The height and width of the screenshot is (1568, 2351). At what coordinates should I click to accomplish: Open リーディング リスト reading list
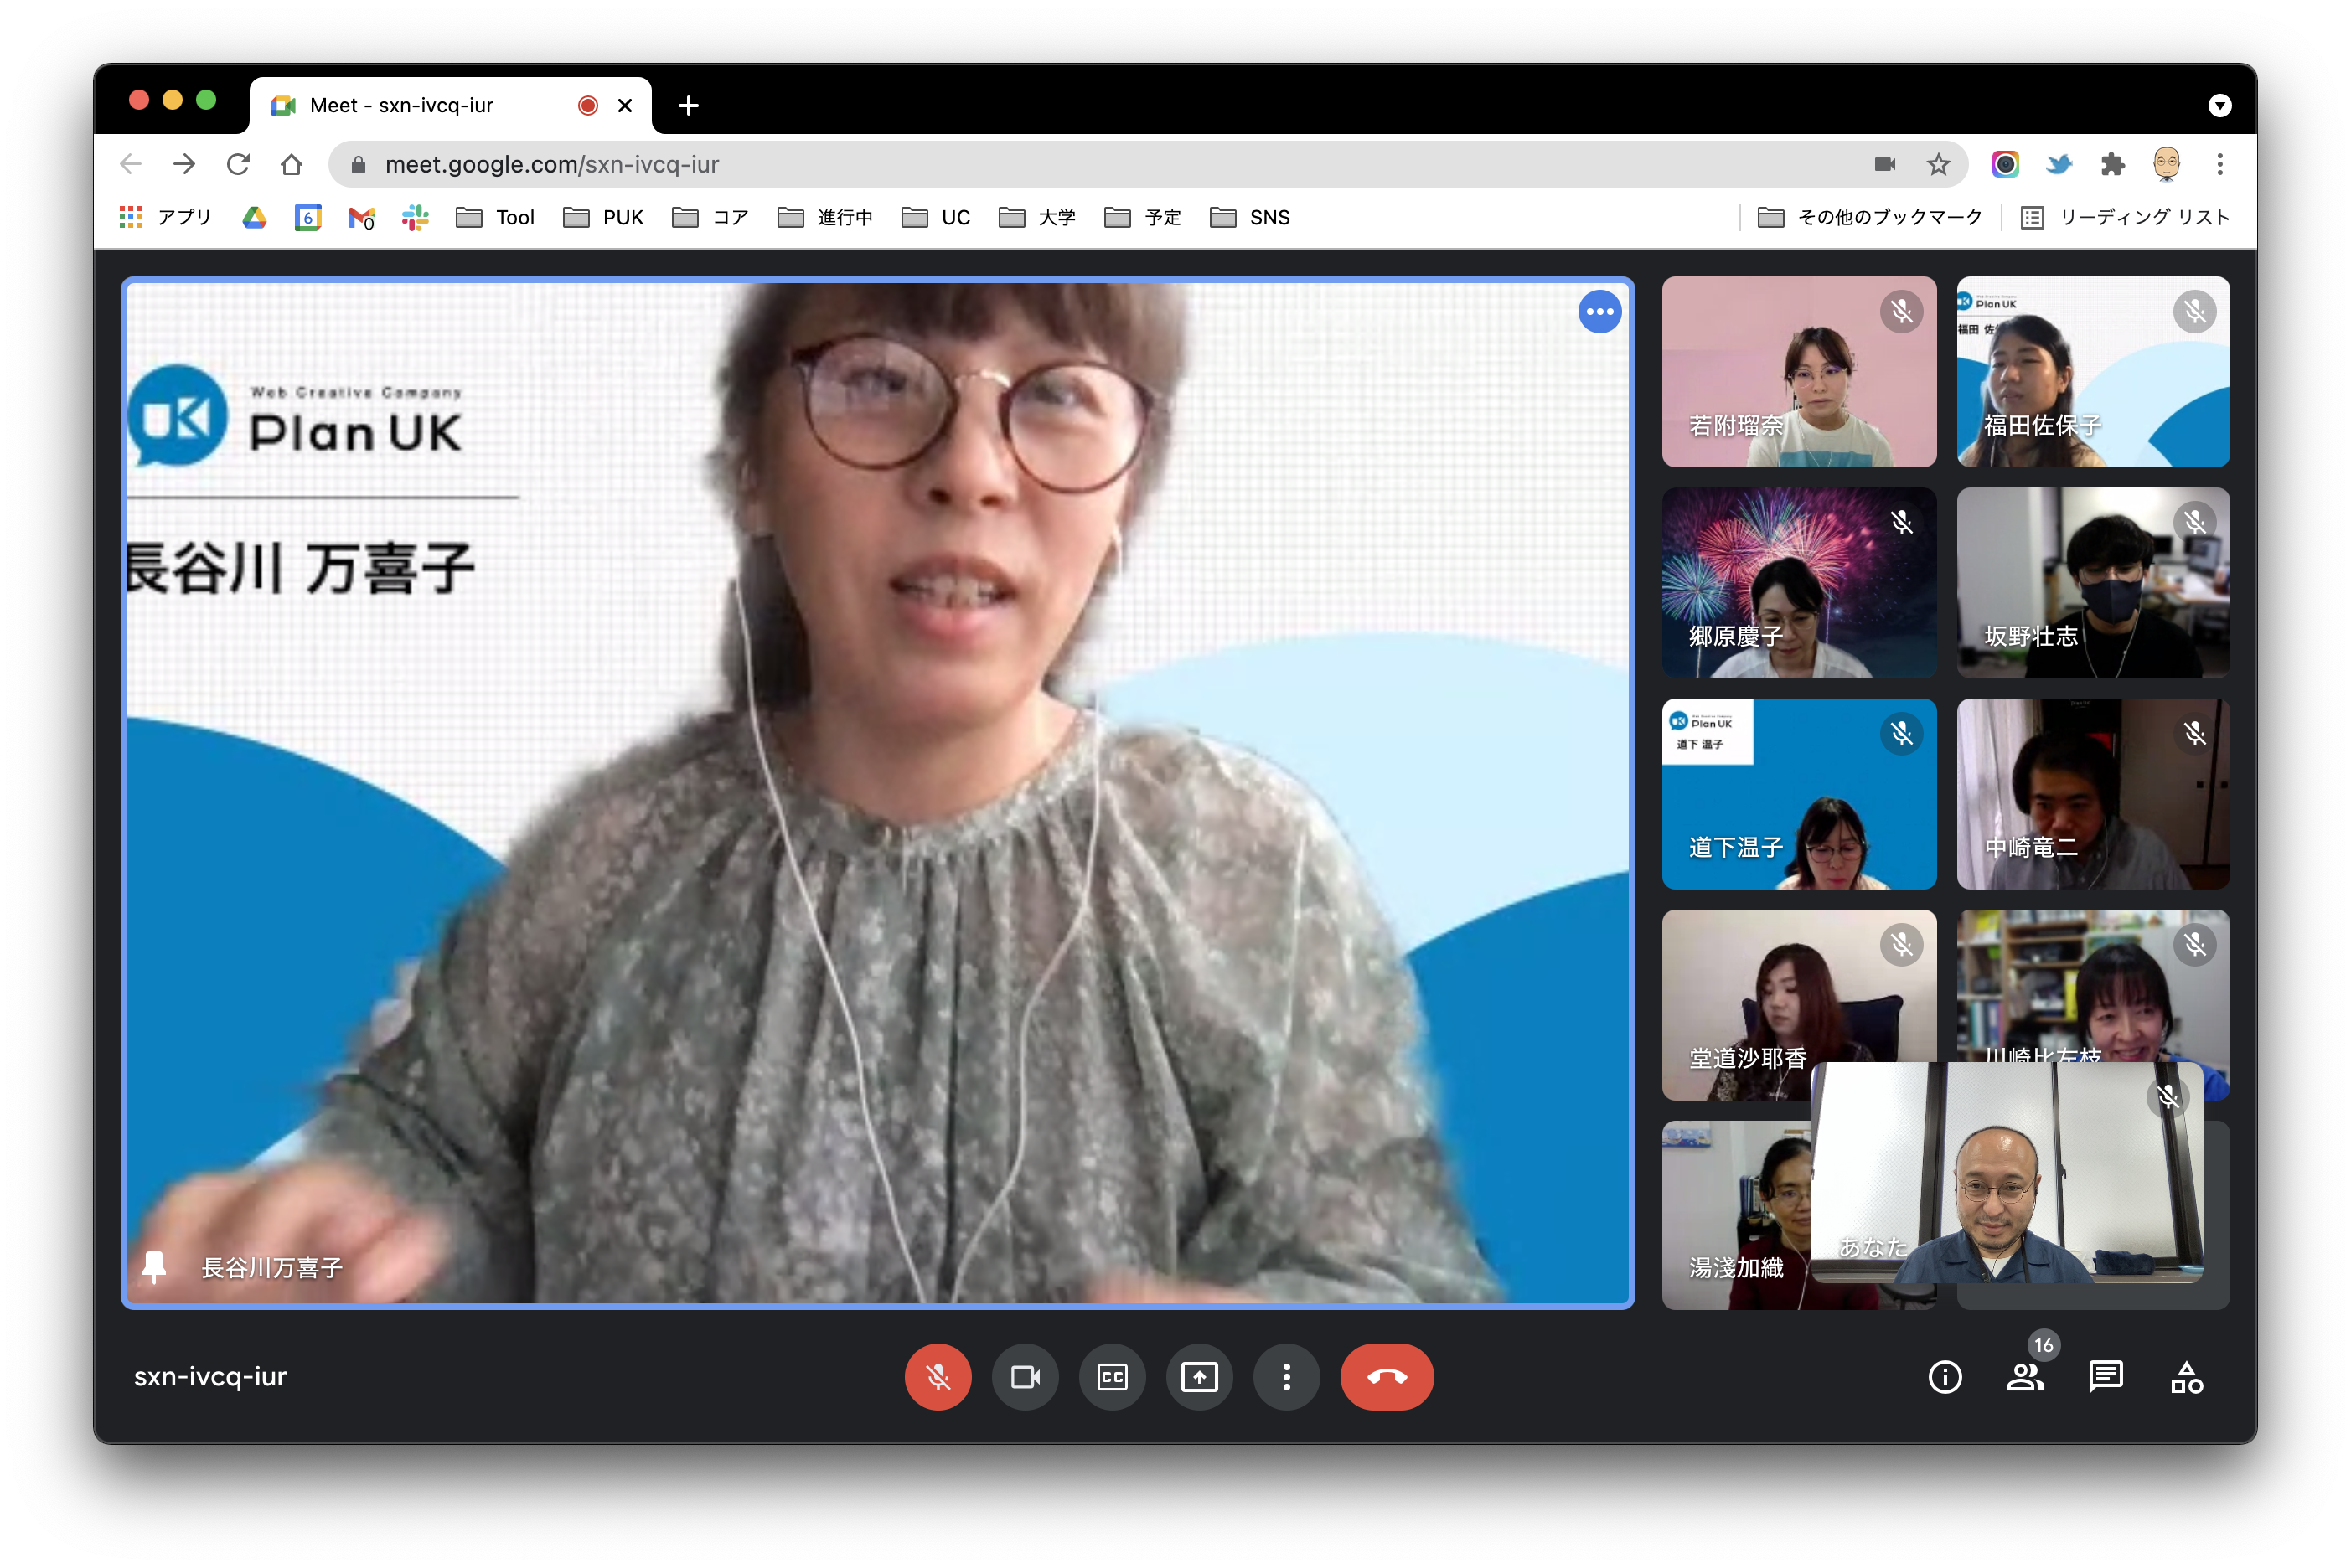coord(2125,217)
